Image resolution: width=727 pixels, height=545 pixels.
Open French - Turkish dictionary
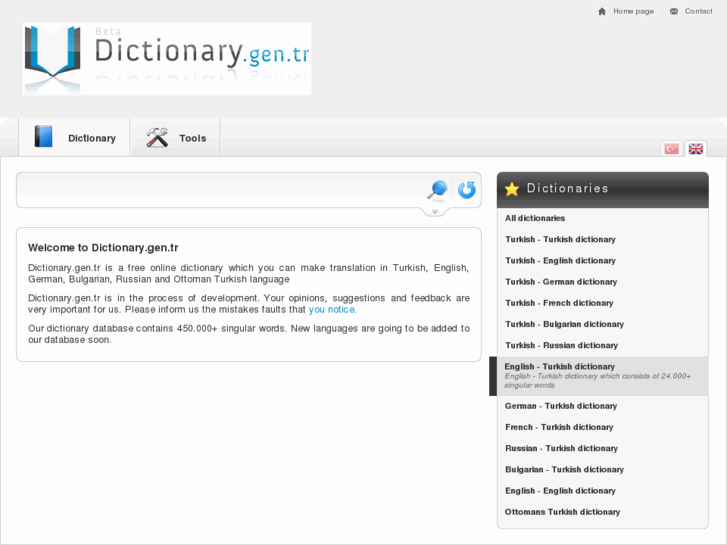(x=559, y=427)
